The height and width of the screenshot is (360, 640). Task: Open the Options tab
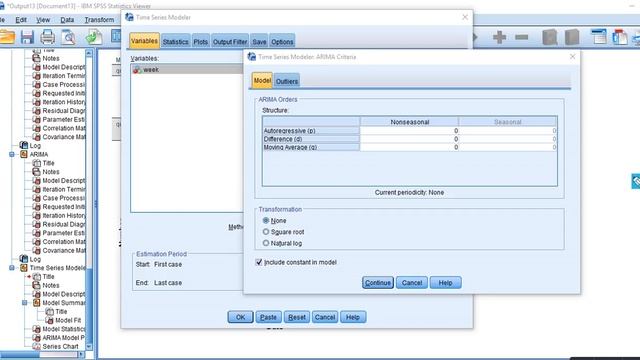click(282, 42)
